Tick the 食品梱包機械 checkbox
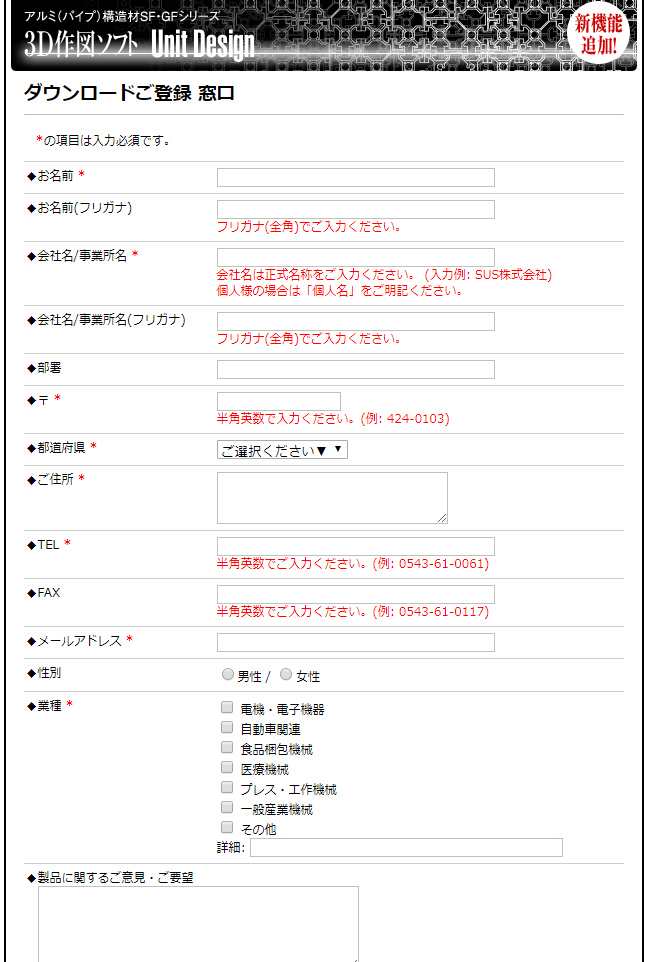Viewport: 649px width, 962px height. click(227, 747)
